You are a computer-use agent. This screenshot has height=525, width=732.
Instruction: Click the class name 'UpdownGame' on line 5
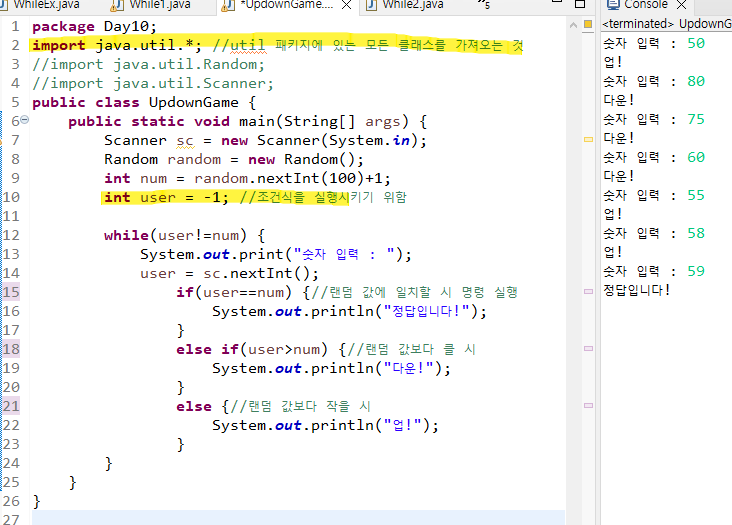[194, 102]
